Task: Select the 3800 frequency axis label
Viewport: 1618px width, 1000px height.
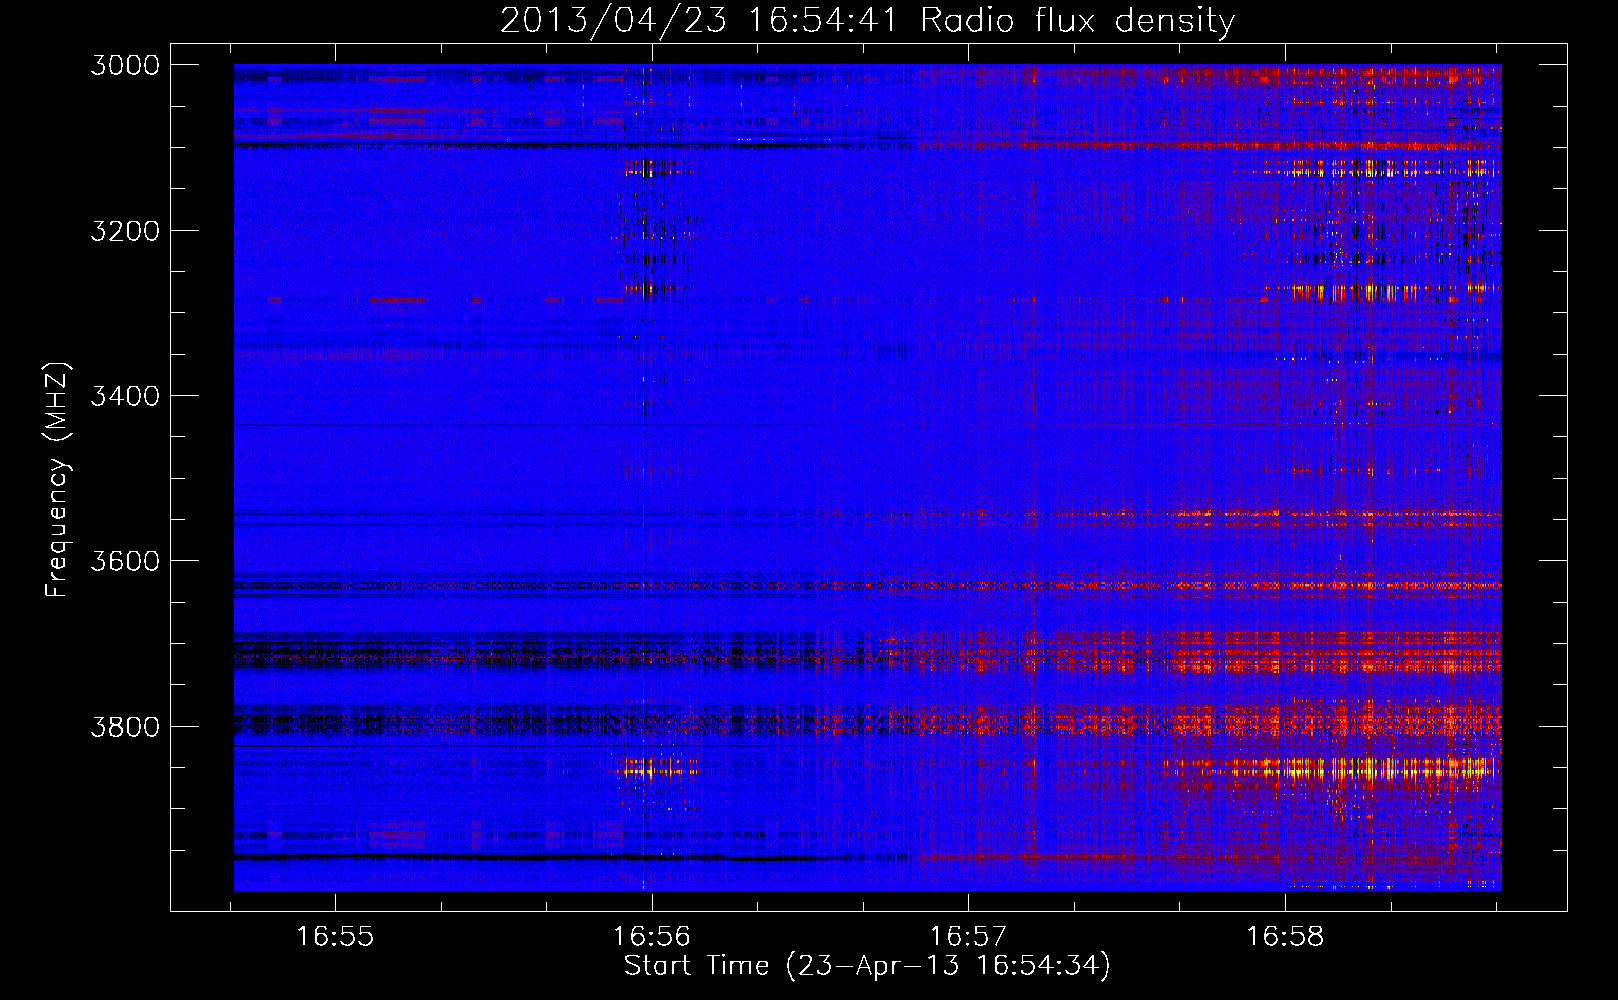Action: 125,726
